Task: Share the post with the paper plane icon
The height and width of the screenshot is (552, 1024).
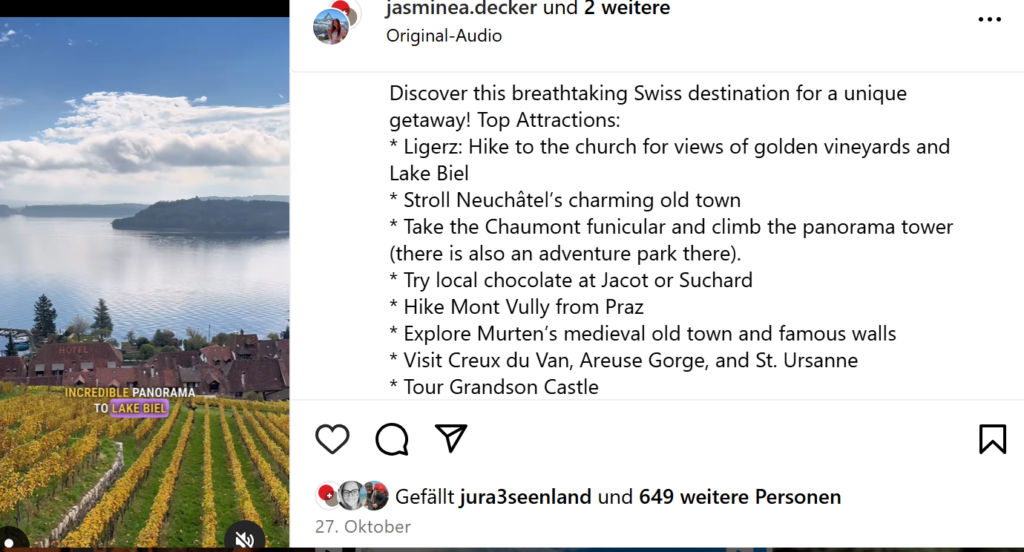Action: (451, 438)
